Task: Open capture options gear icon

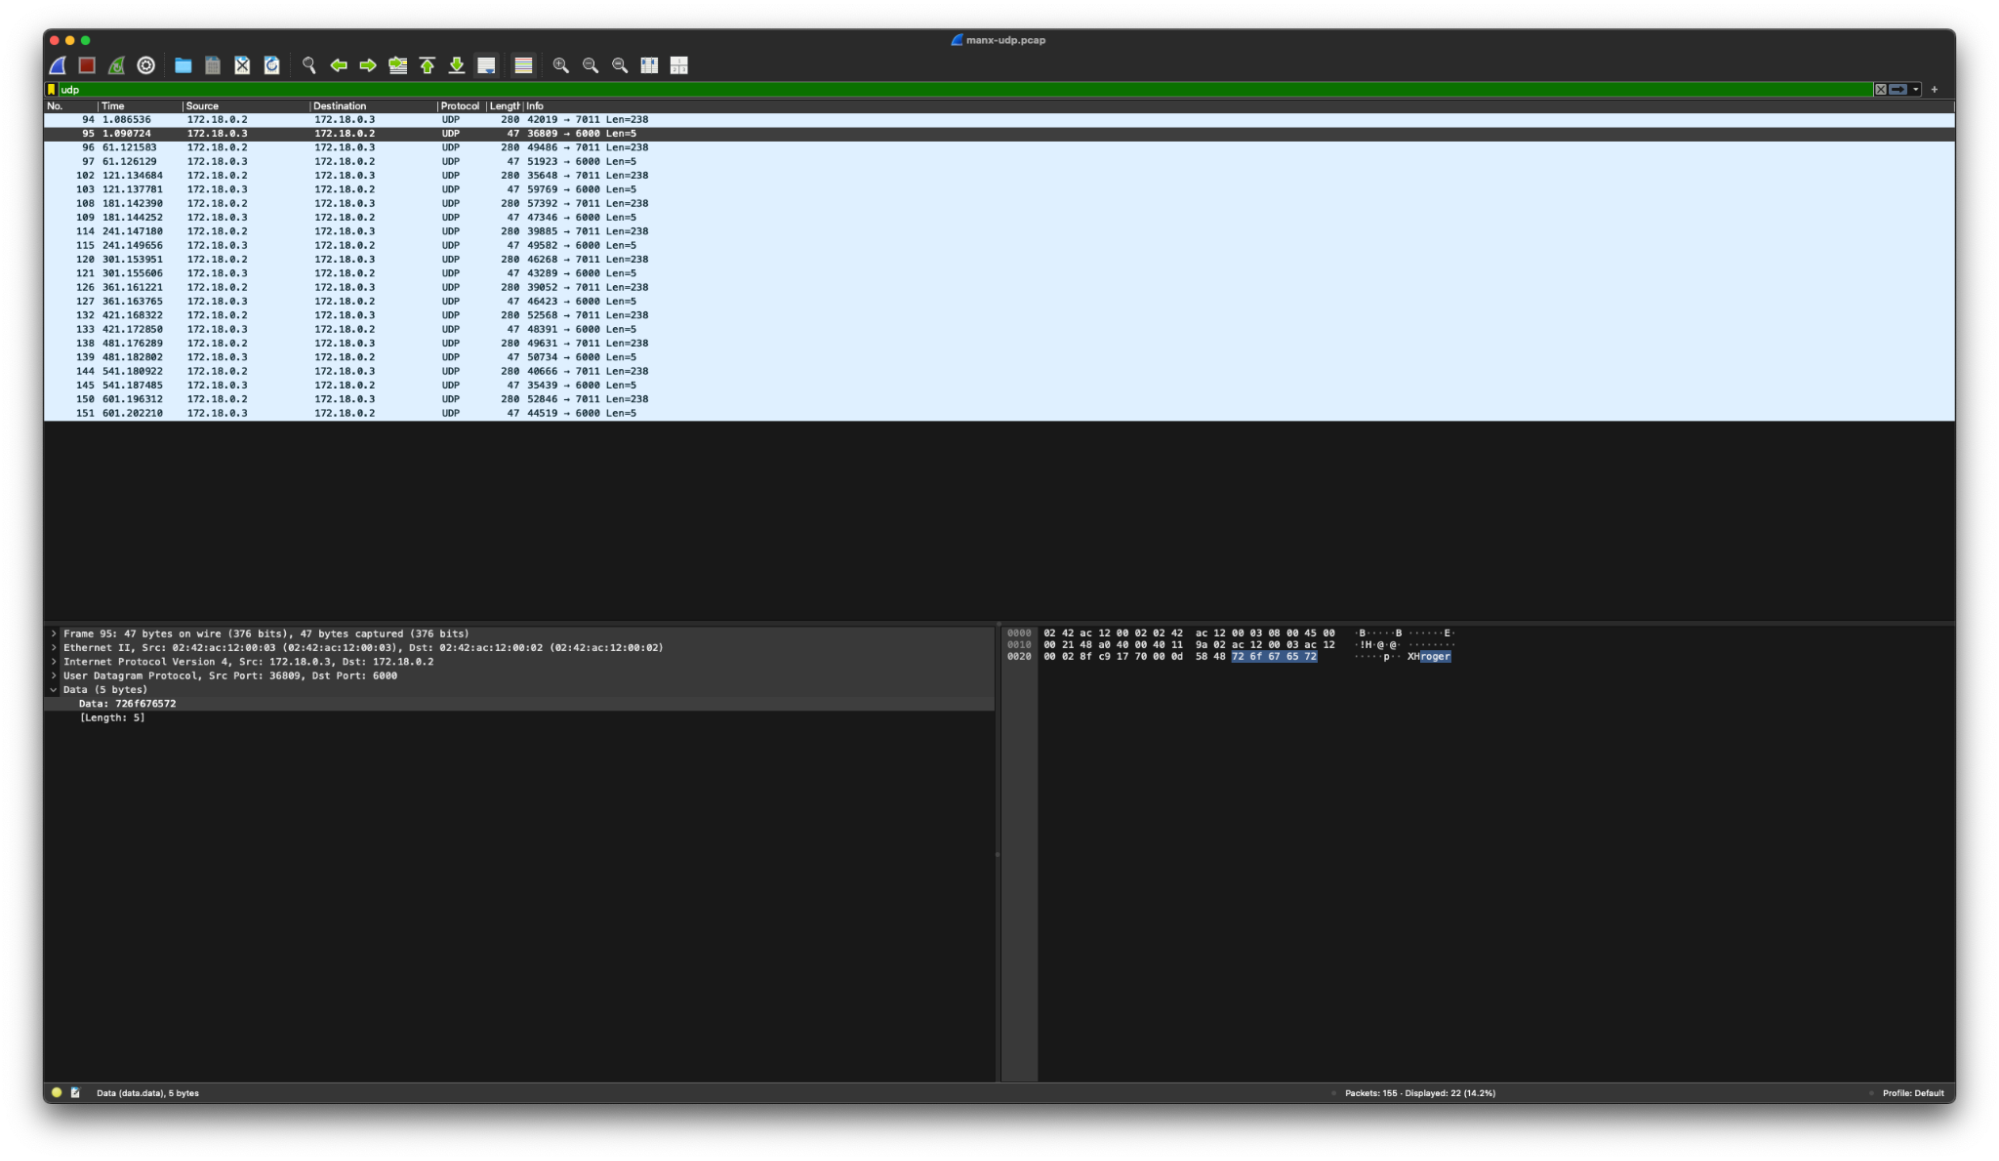Action: tap(146, 65)
